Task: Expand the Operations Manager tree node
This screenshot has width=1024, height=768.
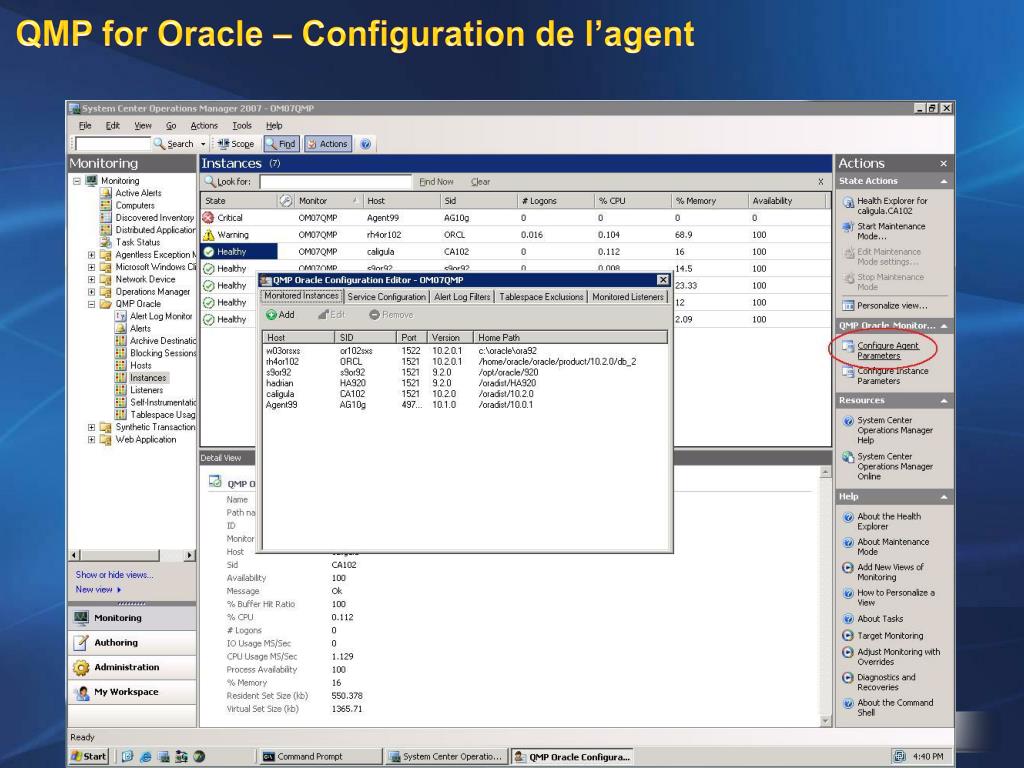Action: [x=91, y=292]
